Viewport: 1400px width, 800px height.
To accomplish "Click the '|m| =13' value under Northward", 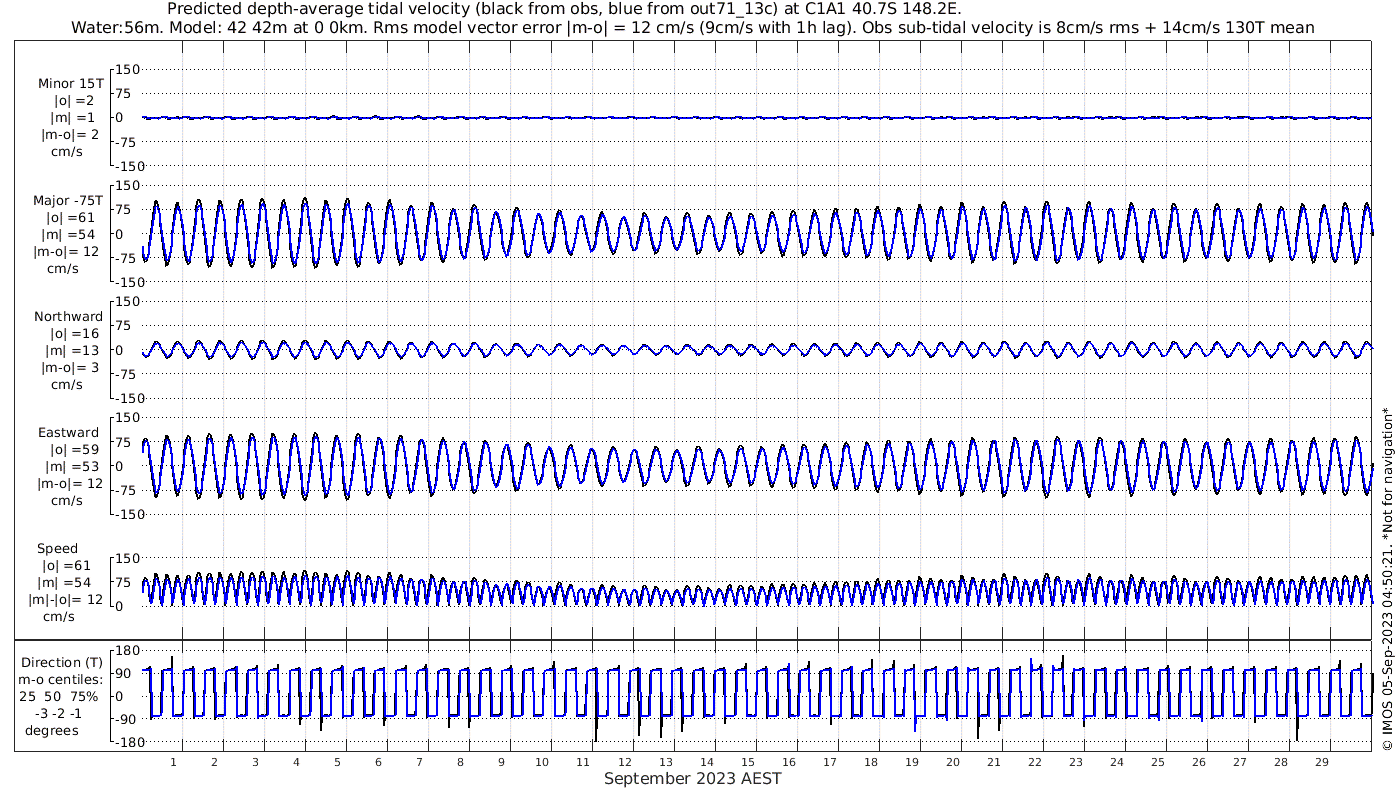I will click(x=70, y=350).
